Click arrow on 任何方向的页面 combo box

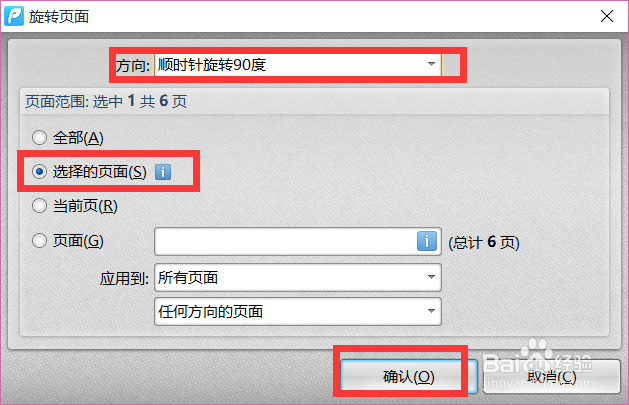point(431,311)
